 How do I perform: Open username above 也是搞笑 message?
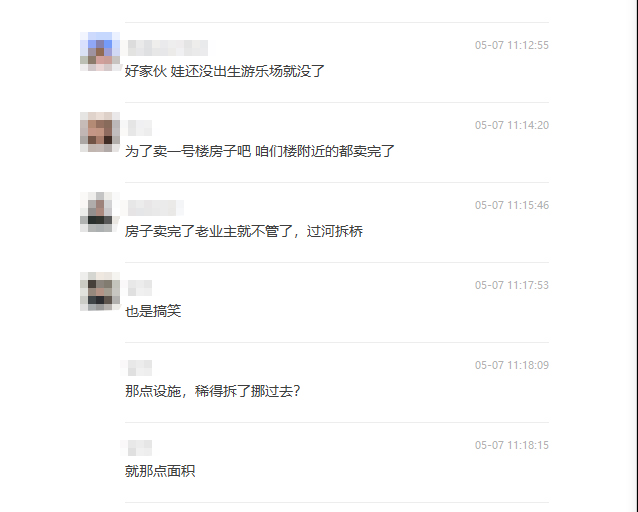[x=140, y=288]
